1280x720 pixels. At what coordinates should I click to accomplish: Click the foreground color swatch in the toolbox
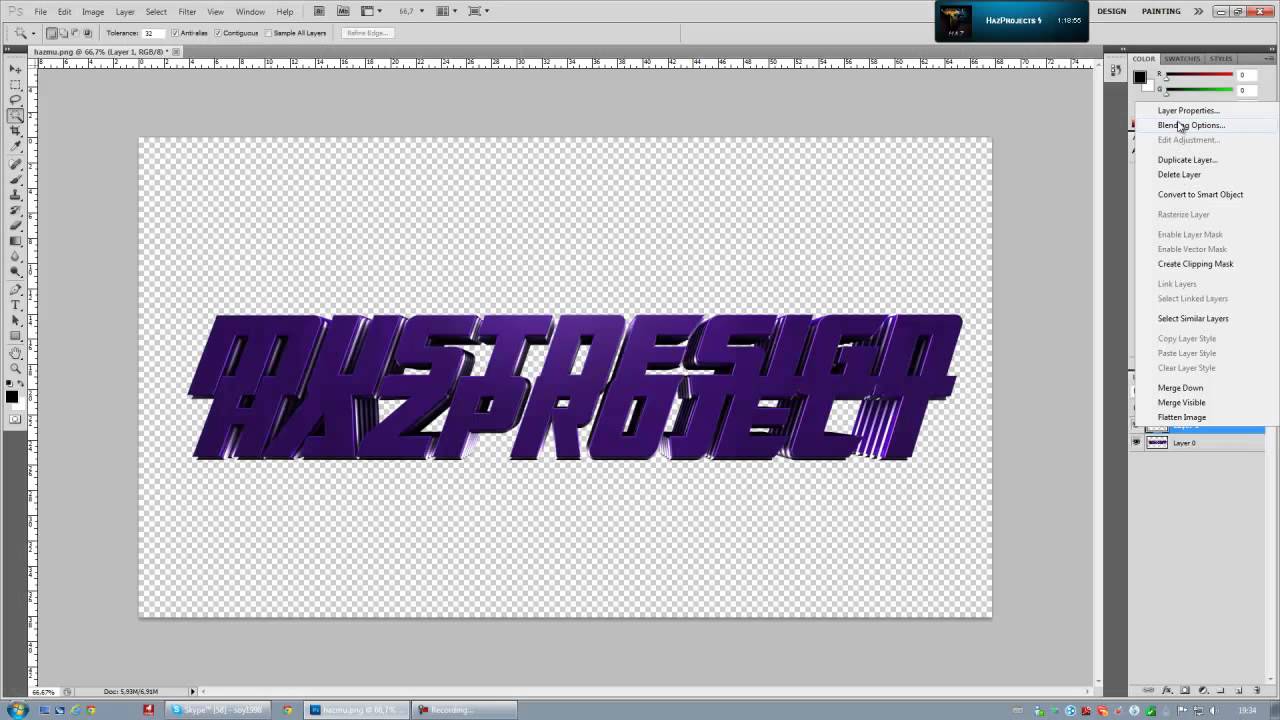coord(12,397)
